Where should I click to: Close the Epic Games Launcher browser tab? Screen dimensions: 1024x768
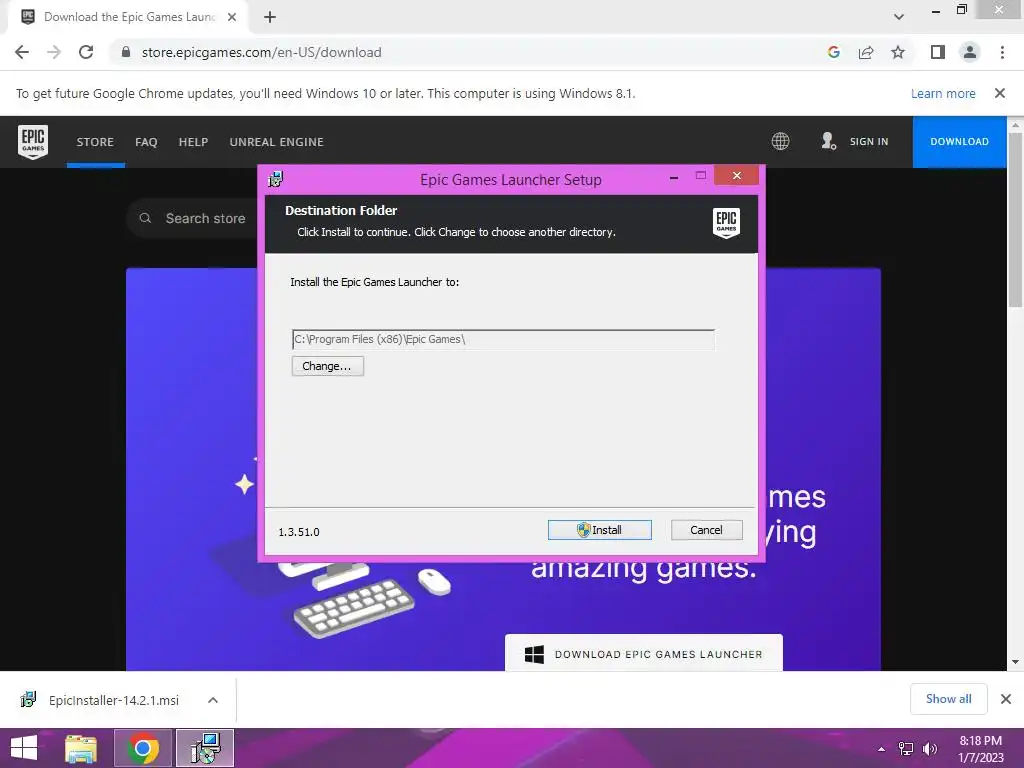pyautogui.click(x=232, y=17)
